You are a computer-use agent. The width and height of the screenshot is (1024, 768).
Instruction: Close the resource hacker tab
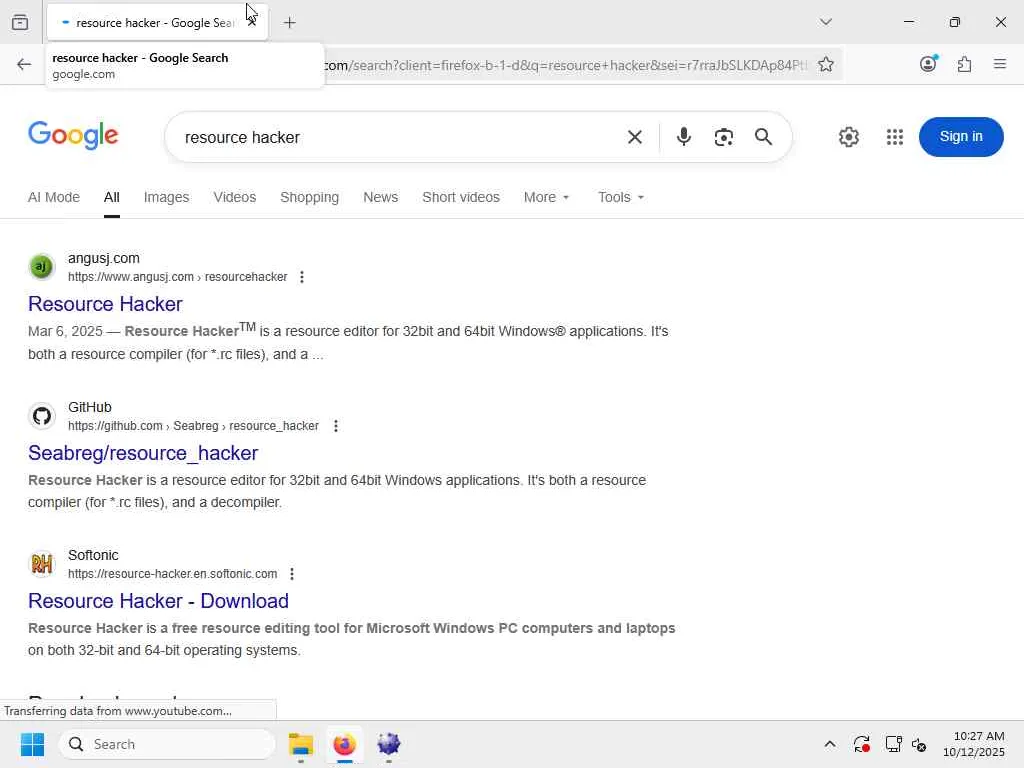(x=251, y=22)
